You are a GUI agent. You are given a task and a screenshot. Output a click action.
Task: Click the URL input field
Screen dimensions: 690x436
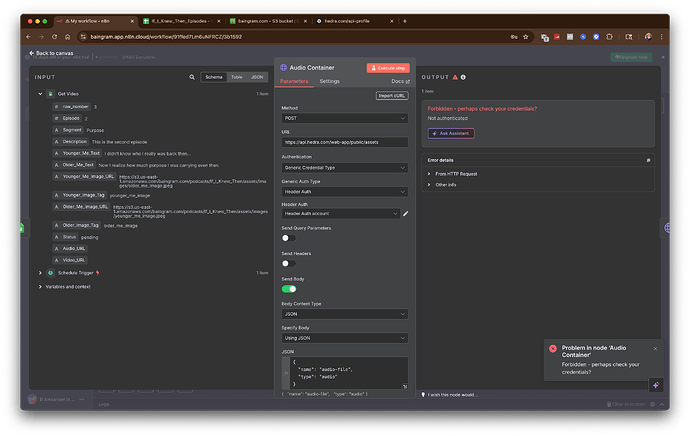(x=345, y=142)
